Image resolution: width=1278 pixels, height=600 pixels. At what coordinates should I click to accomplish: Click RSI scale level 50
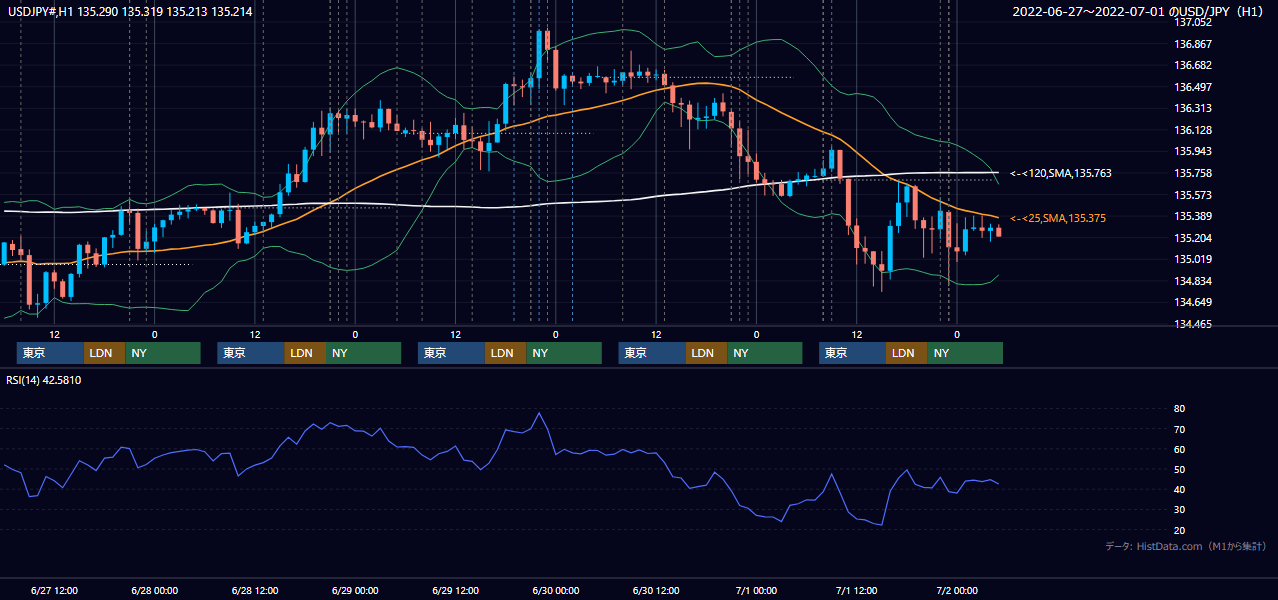pyautogui.click(x=1179, y=469)
